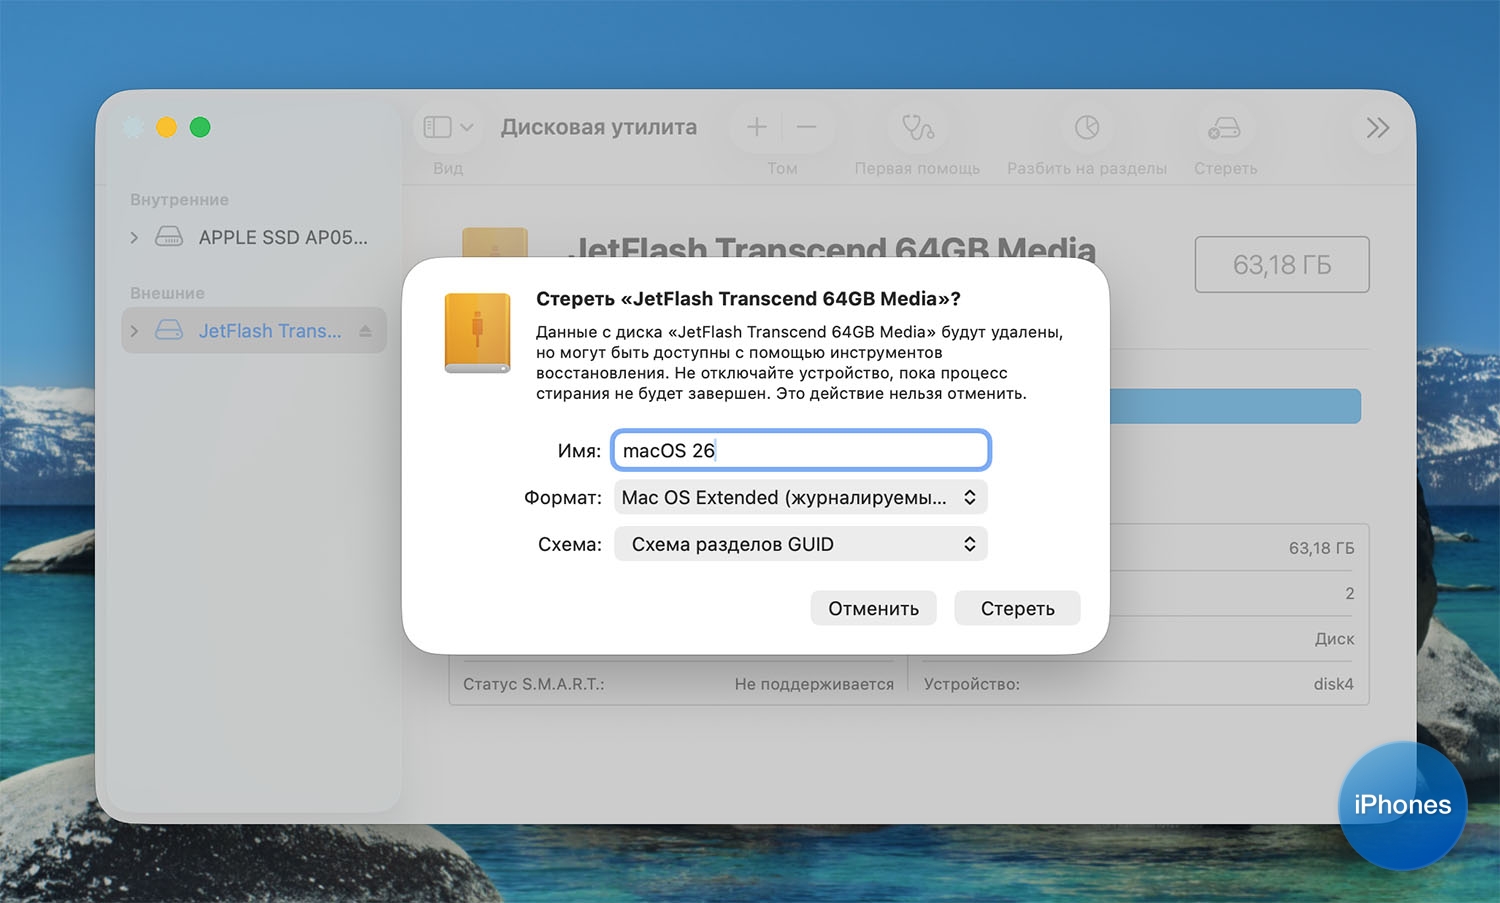This screenshot has height=903, width=1500.
Task: Show more toolbar items via double-chevron icon
Action: click(1378, 127)
